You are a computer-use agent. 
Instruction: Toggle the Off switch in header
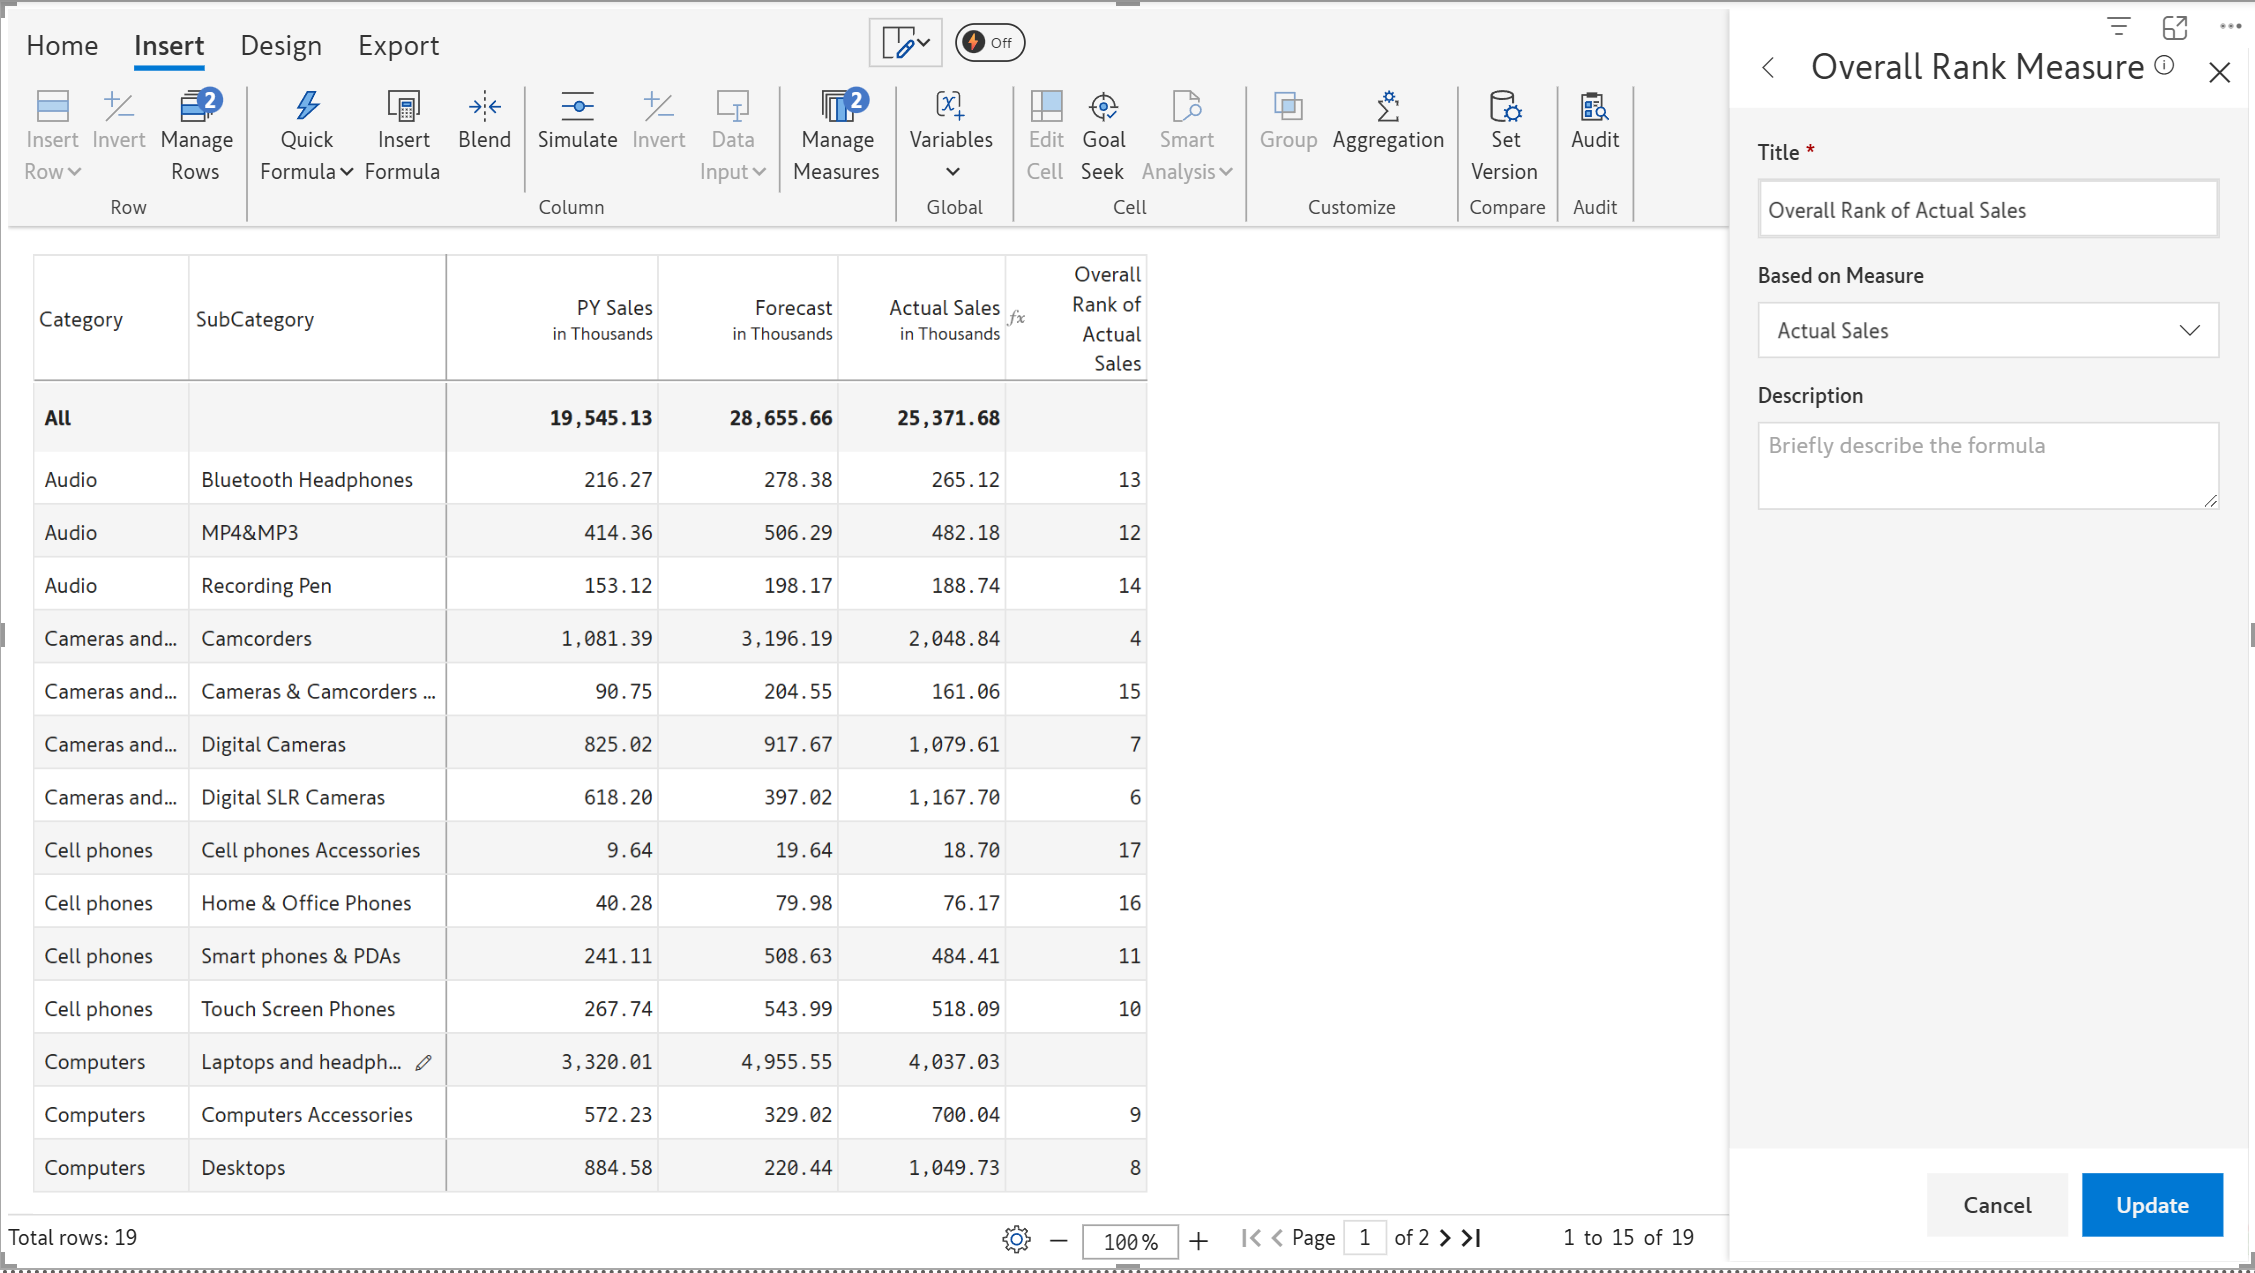click(x=989, y=43)
